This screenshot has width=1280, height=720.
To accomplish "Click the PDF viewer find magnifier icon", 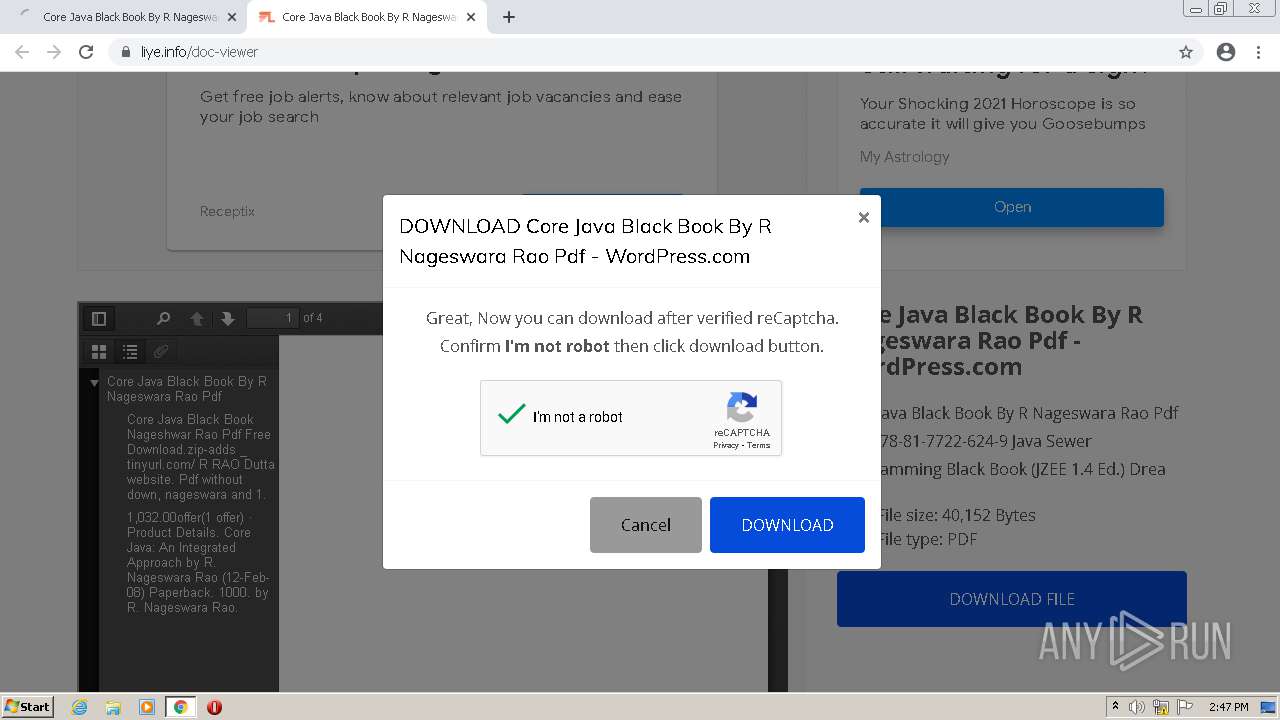I will point(163,318).
